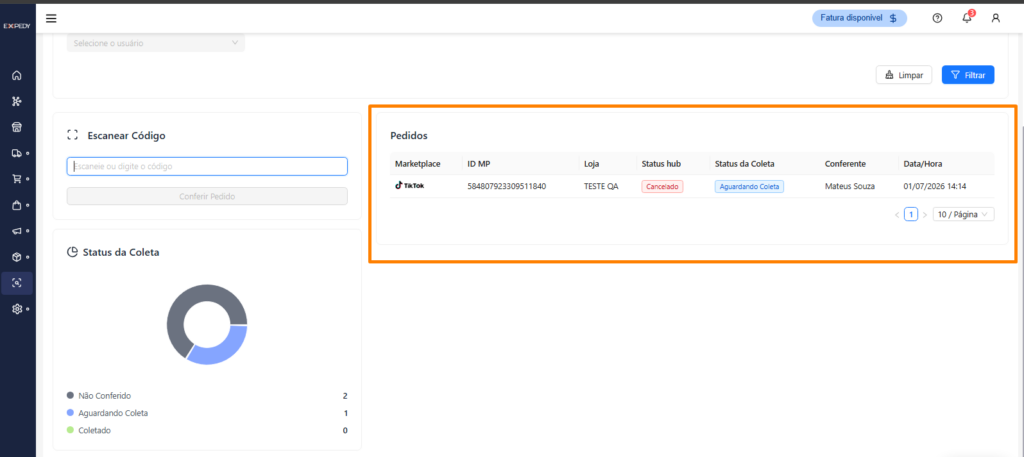The image size is (1024, 457).
Task: Click the scan icon beside Escanear Código
Action: 72,136
